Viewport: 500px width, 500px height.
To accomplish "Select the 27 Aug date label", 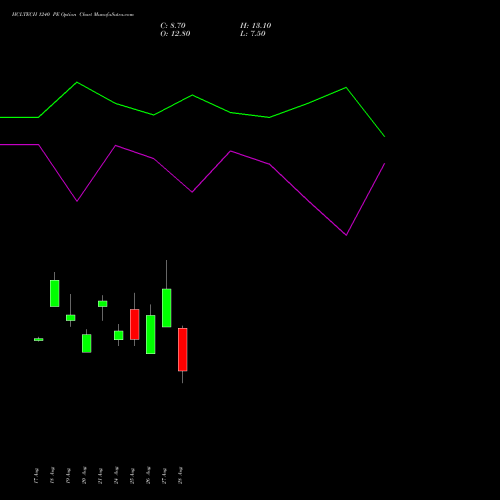I will [164, 476].
